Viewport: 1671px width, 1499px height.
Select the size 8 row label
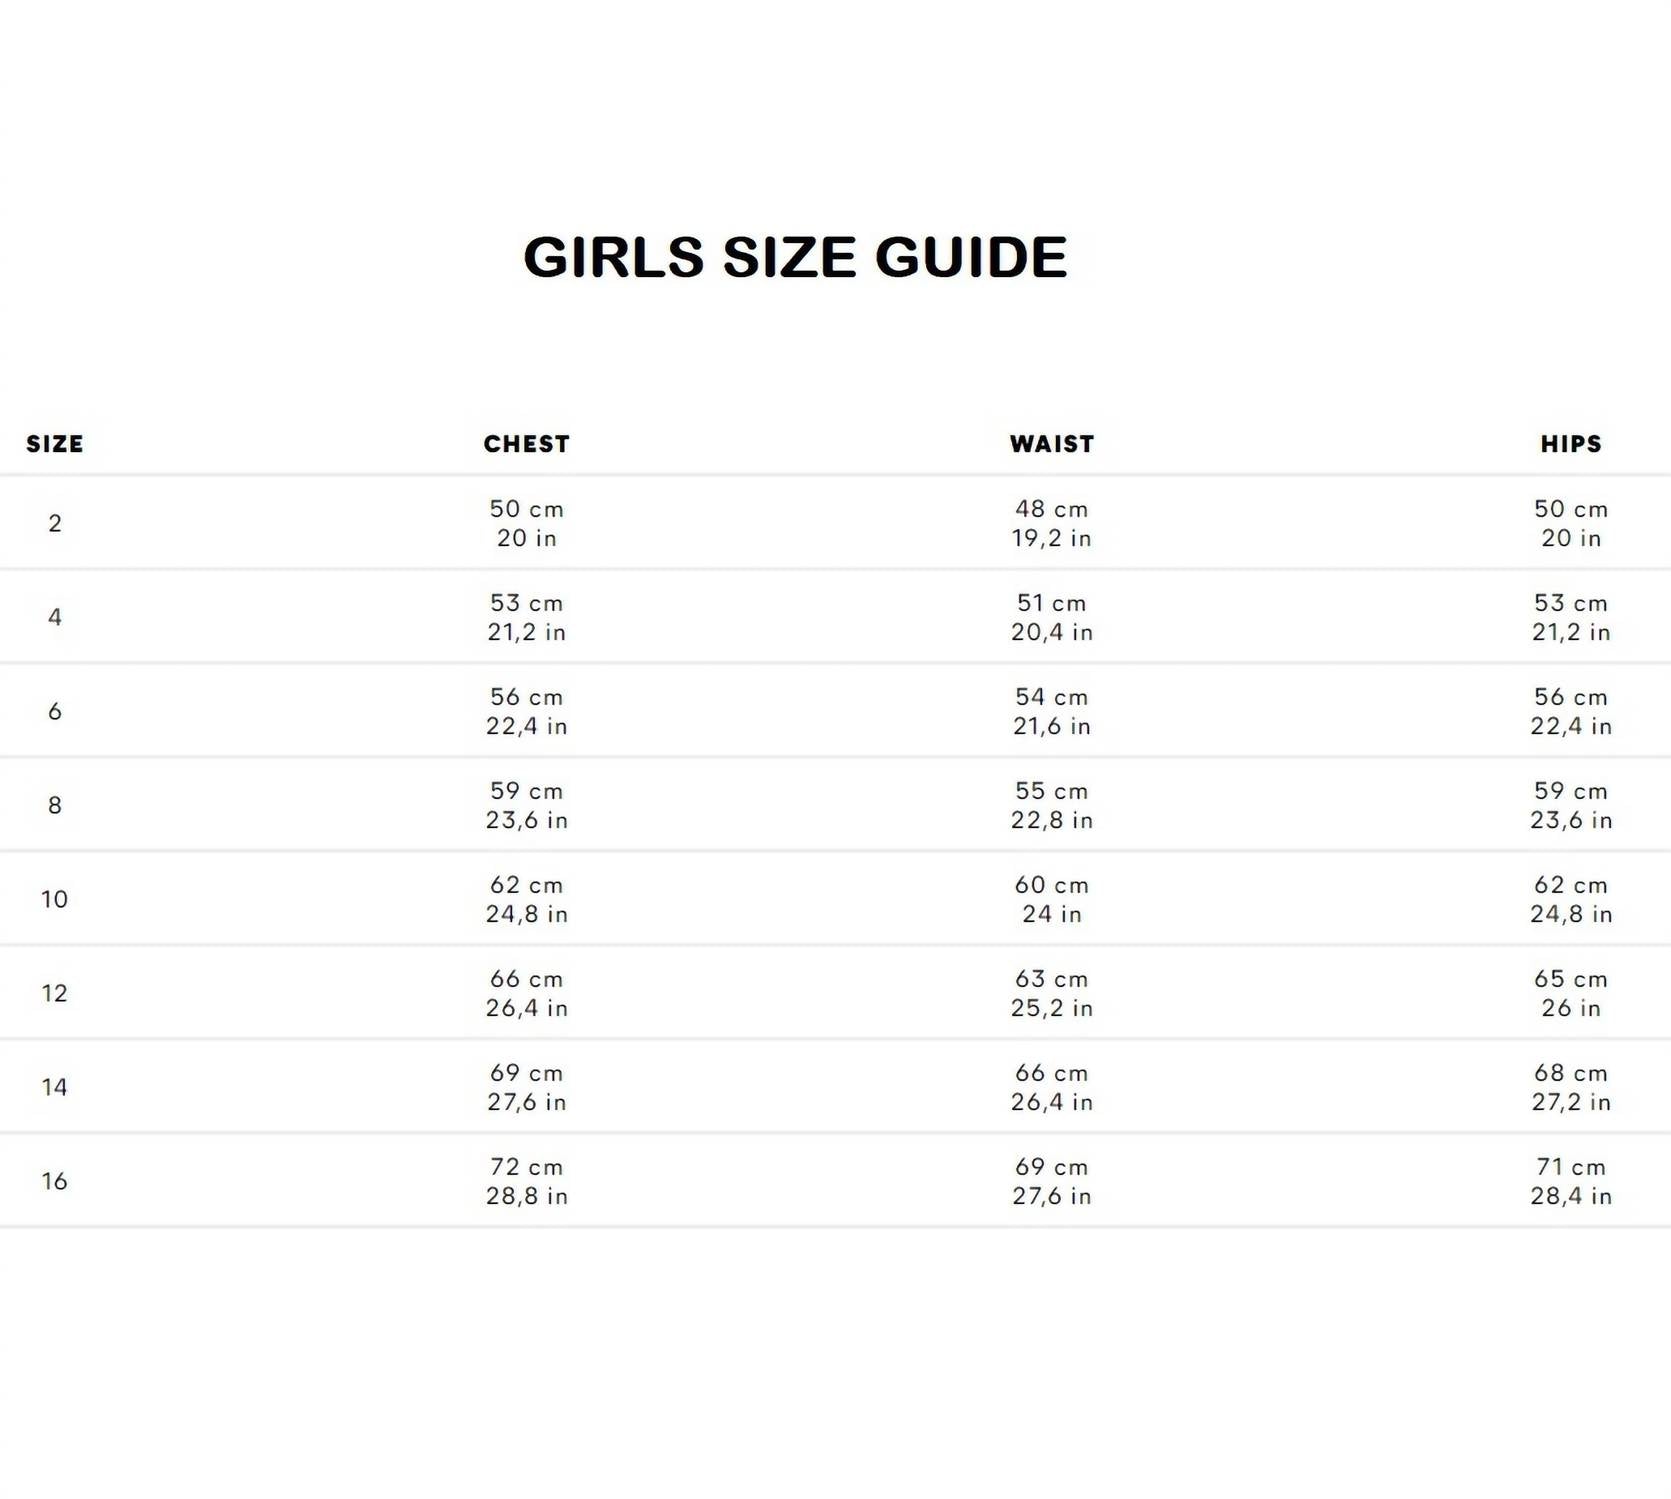click(x=55, y=805)
